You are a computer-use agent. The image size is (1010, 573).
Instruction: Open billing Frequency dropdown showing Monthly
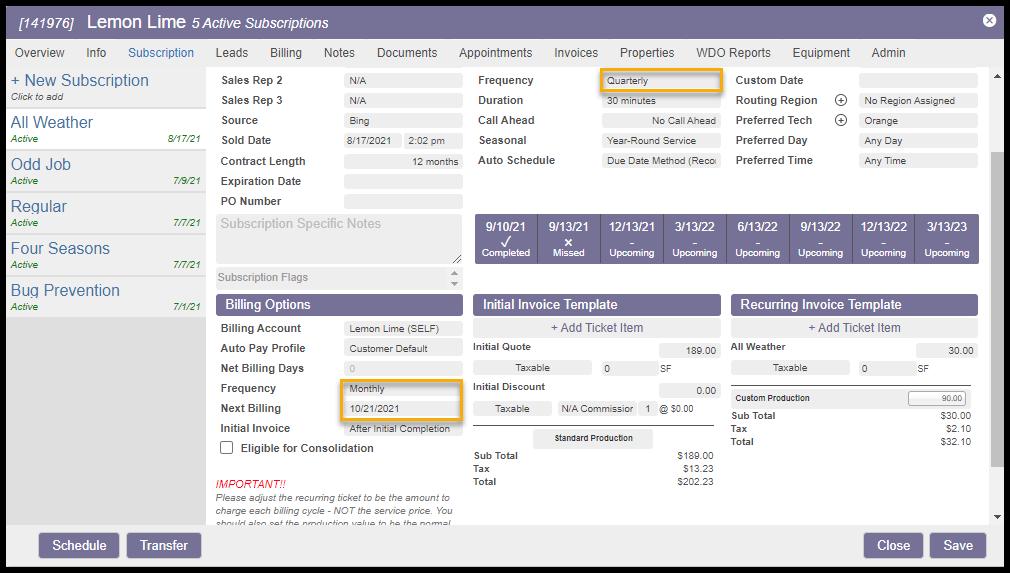point(402,388)
